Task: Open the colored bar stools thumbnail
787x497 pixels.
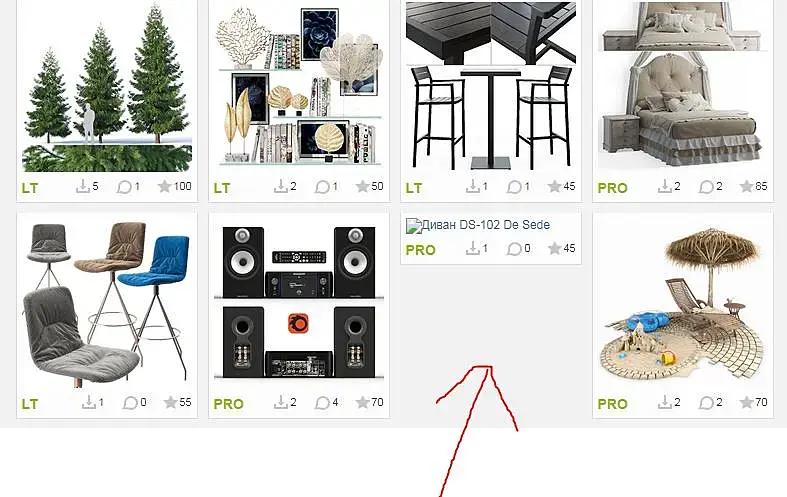Action: point(107,302)
